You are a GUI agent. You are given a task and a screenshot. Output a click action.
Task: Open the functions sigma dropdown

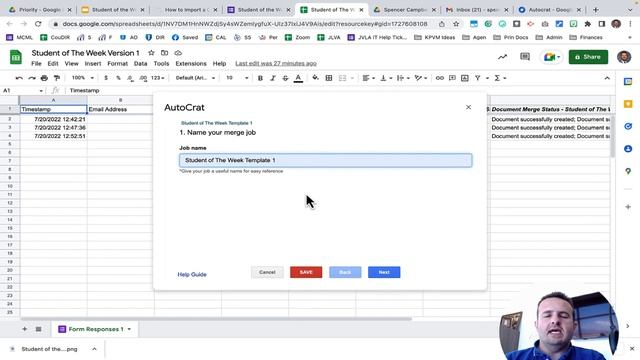point(500,78)
